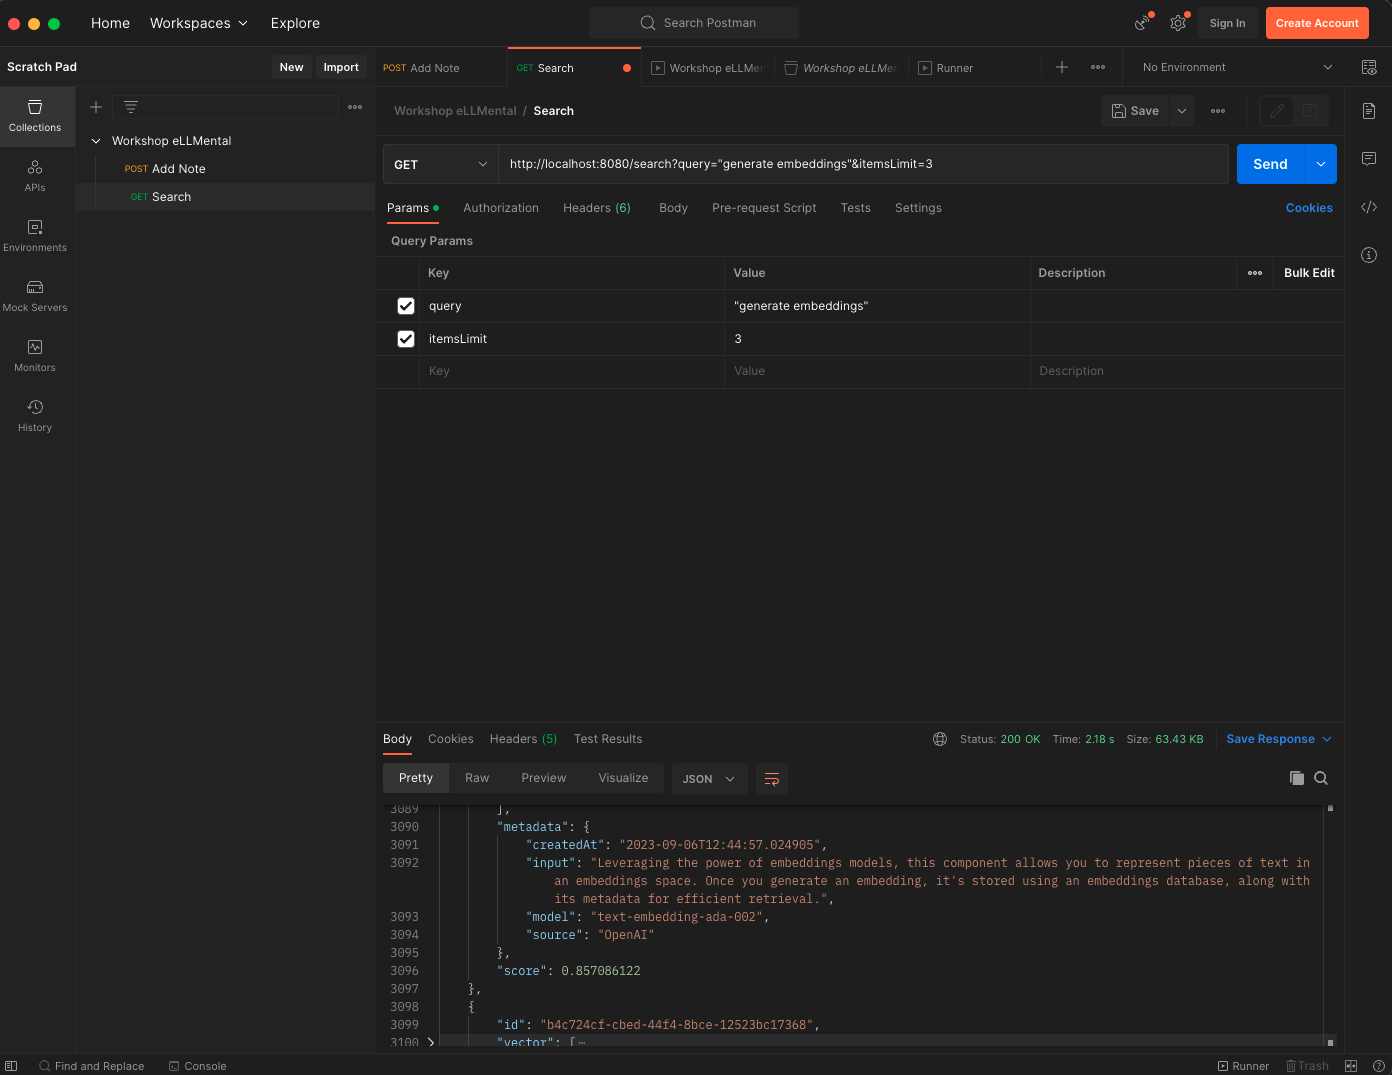Collapse the Workshop eLLMental collection

tap(96, 141)
